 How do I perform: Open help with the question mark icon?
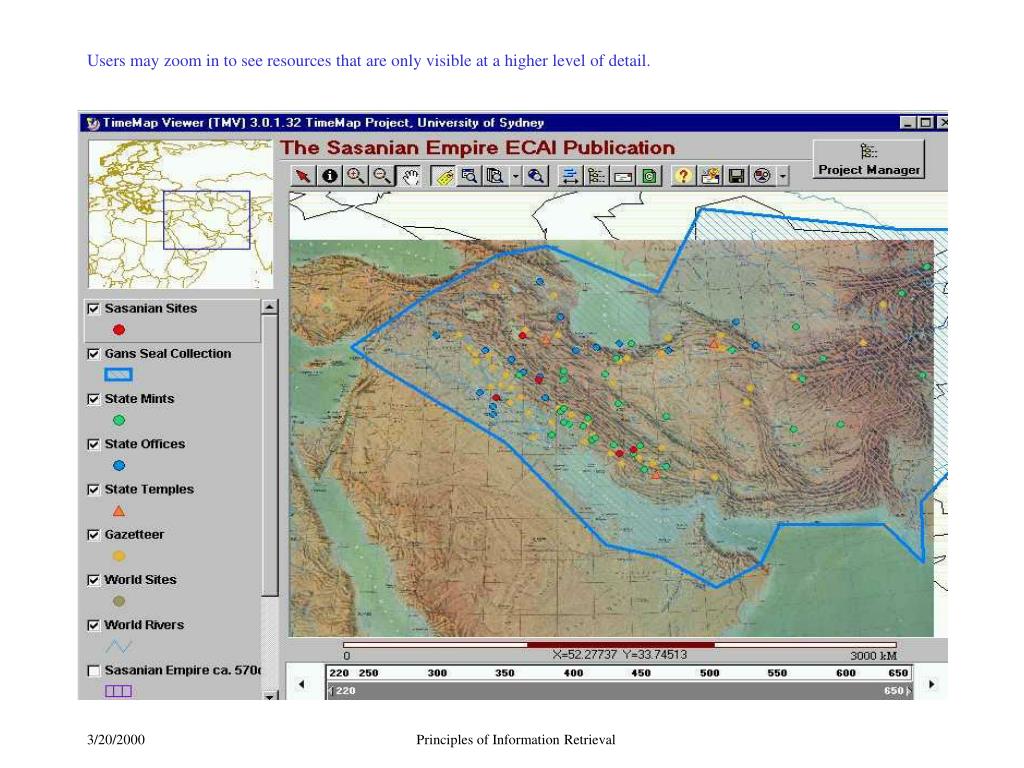point(683,176)
